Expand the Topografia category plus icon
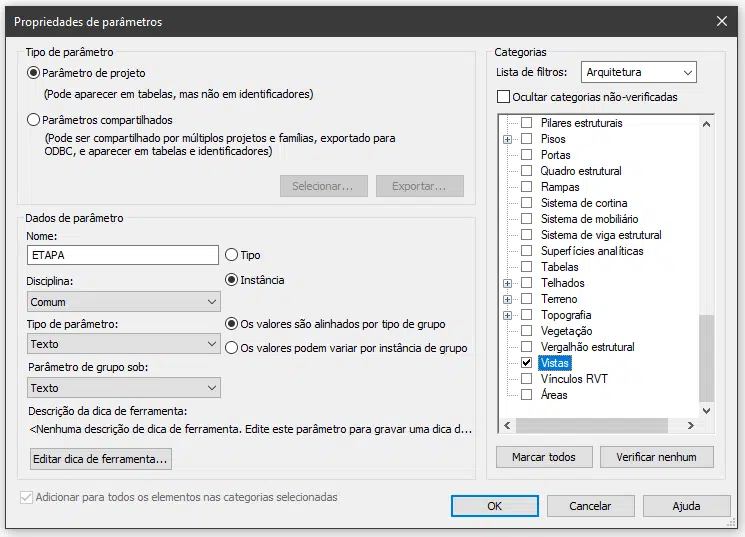This screenshot has height=537, width=745. click(x=507, y=315)
